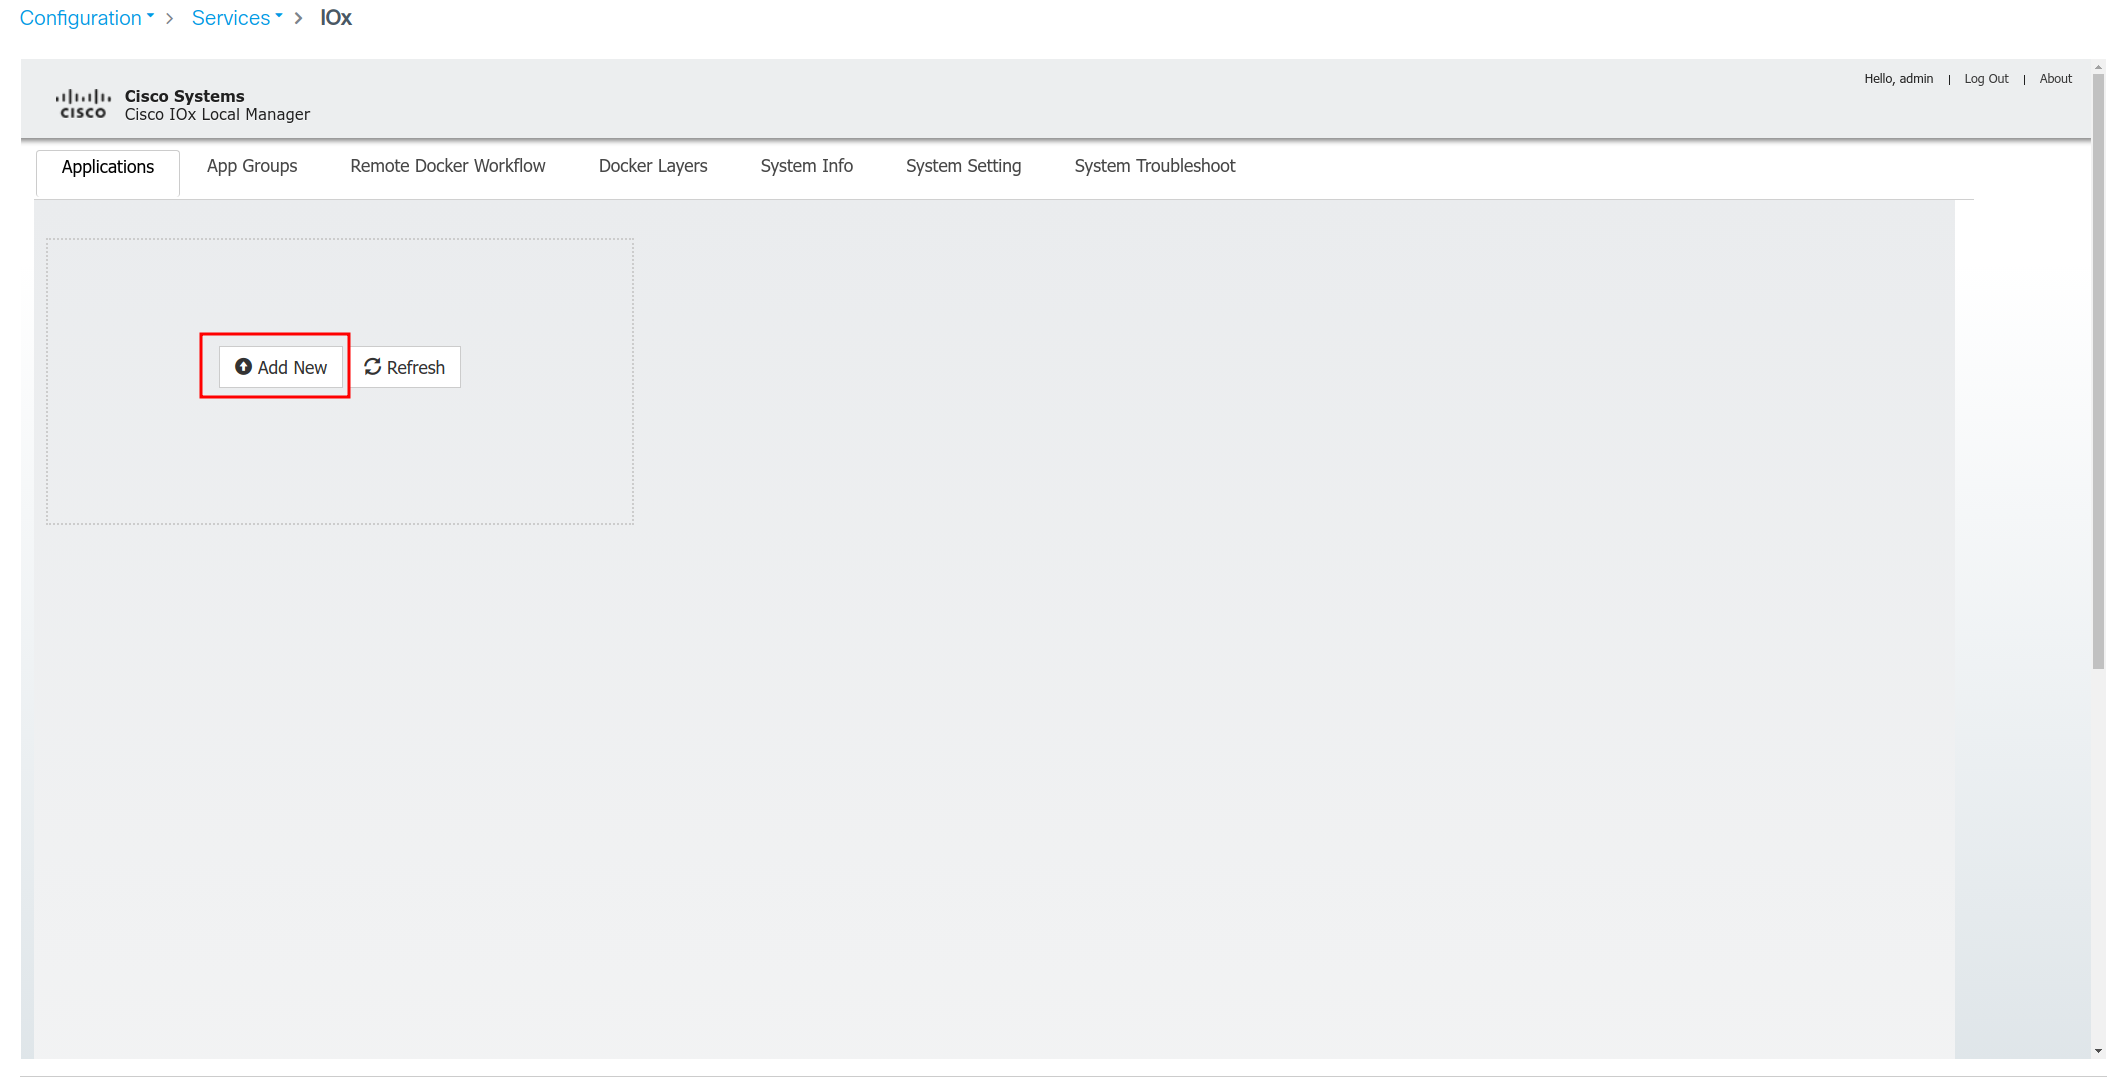Open the Applications tab
The height and width of the screenshot is (1084, 2112).
pyautogui.click(x=108, y=167)
